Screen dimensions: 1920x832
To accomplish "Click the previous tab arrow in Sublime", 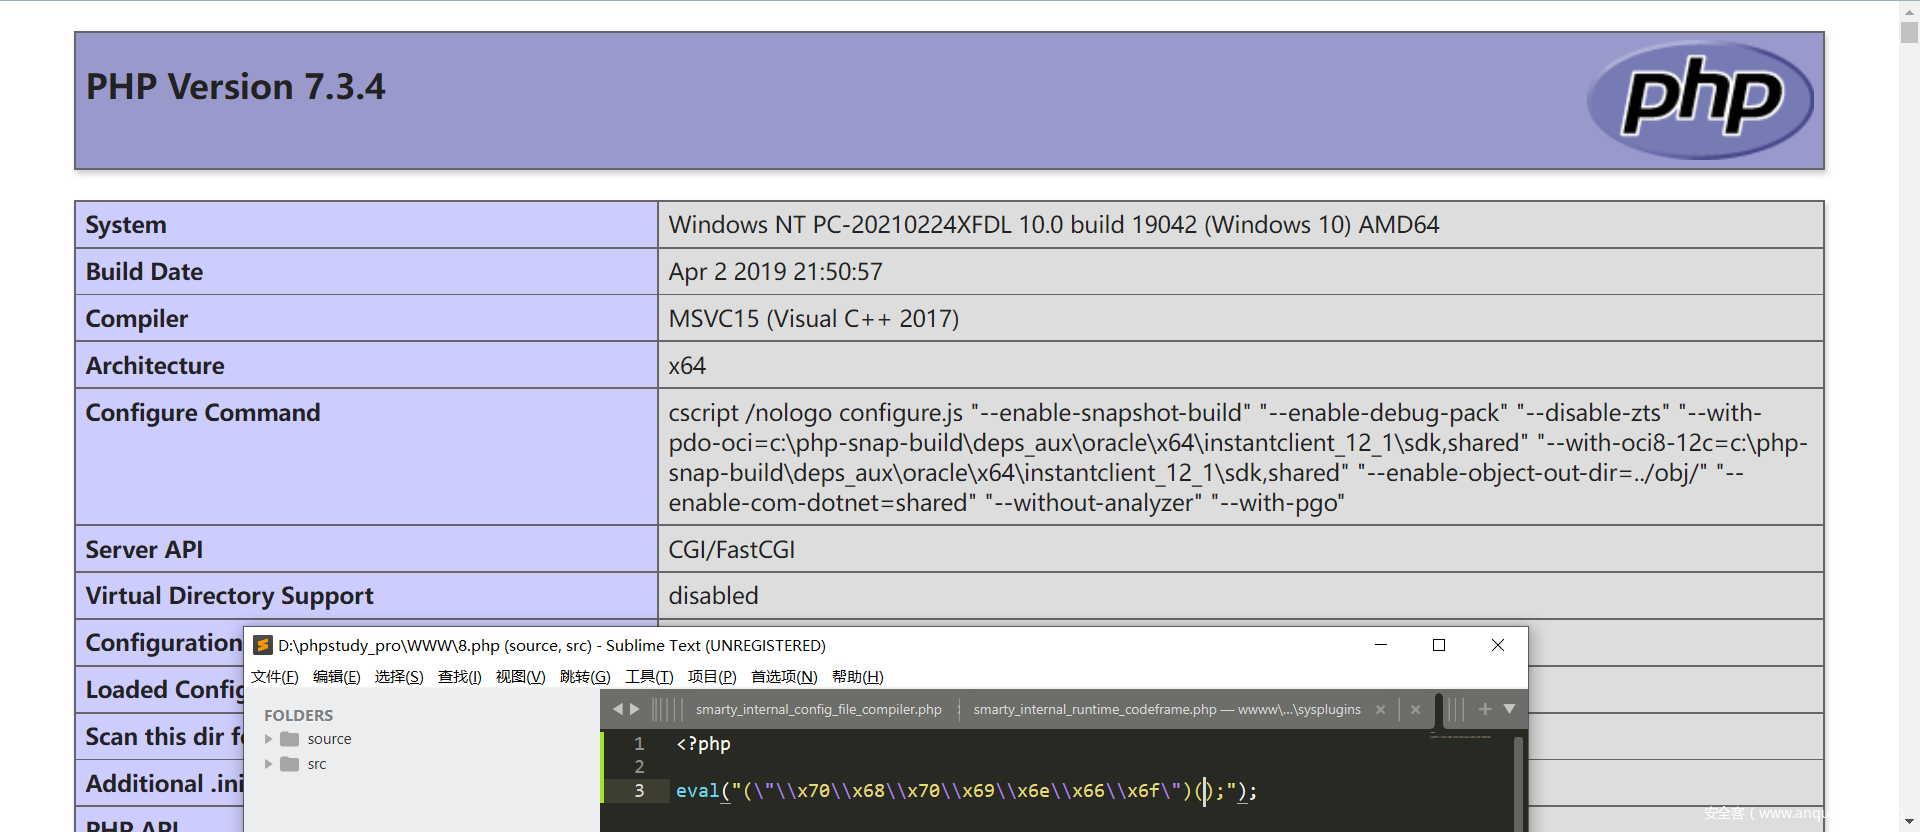I will tap(618, 709).
